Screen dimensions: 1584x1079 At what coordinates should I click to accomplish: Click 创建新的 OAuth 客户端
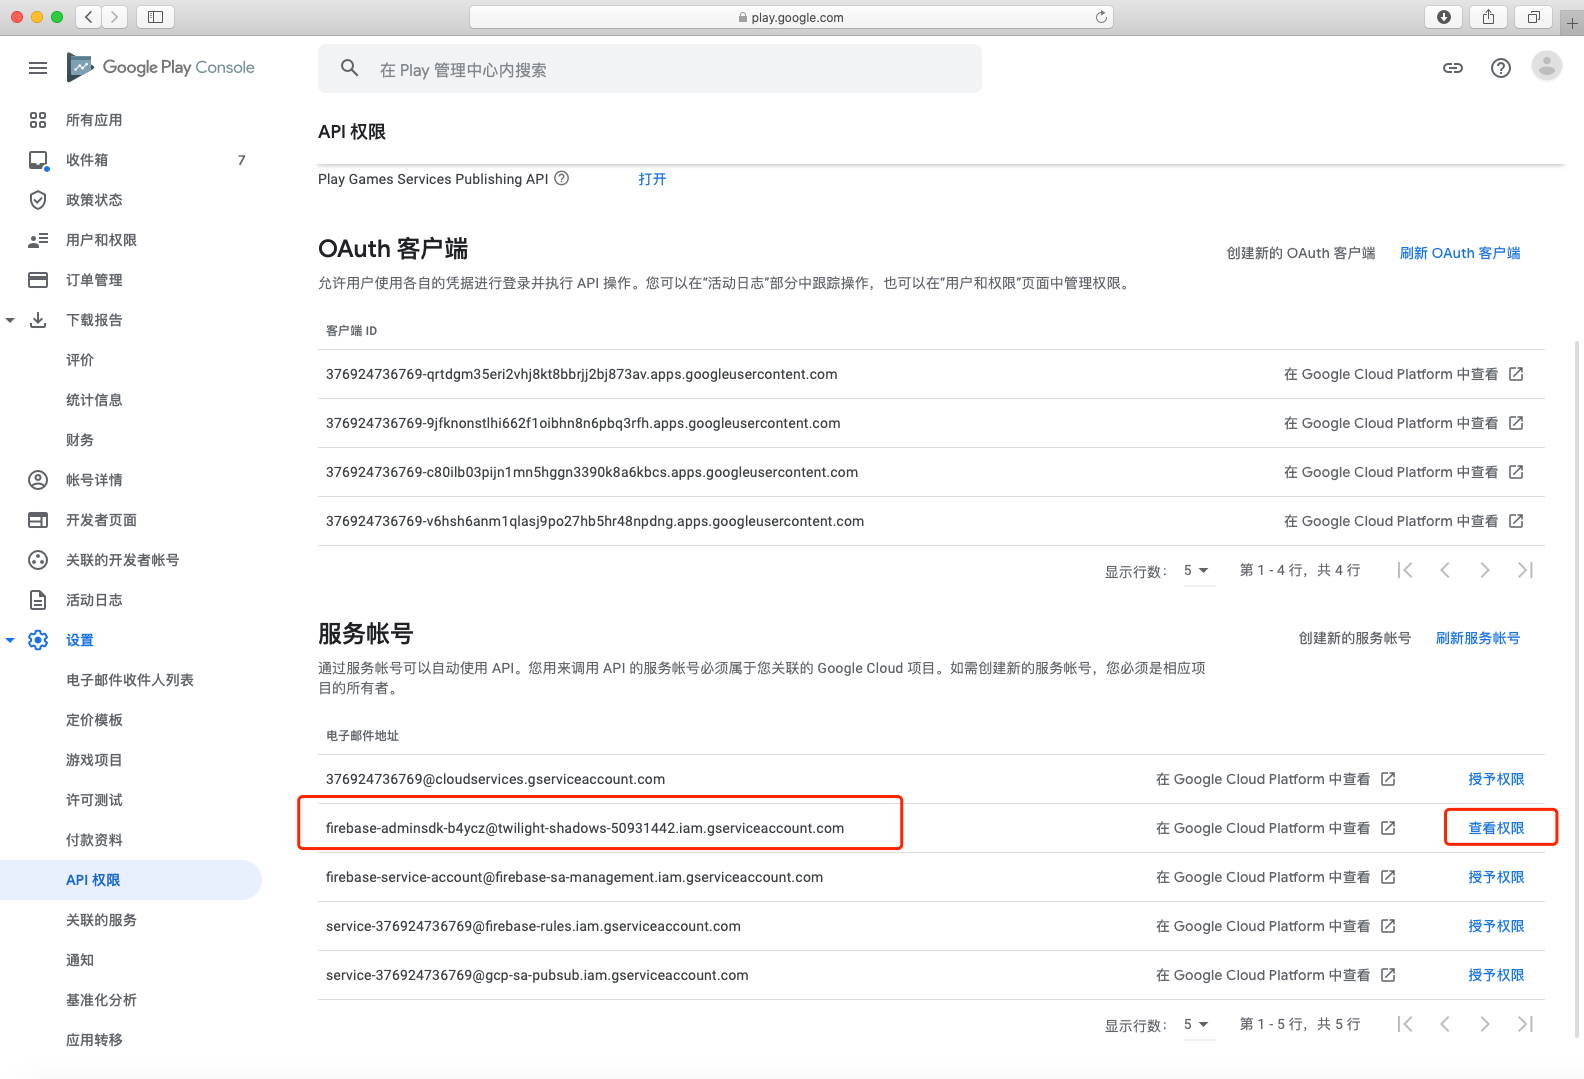click(x=1301, y=253)
